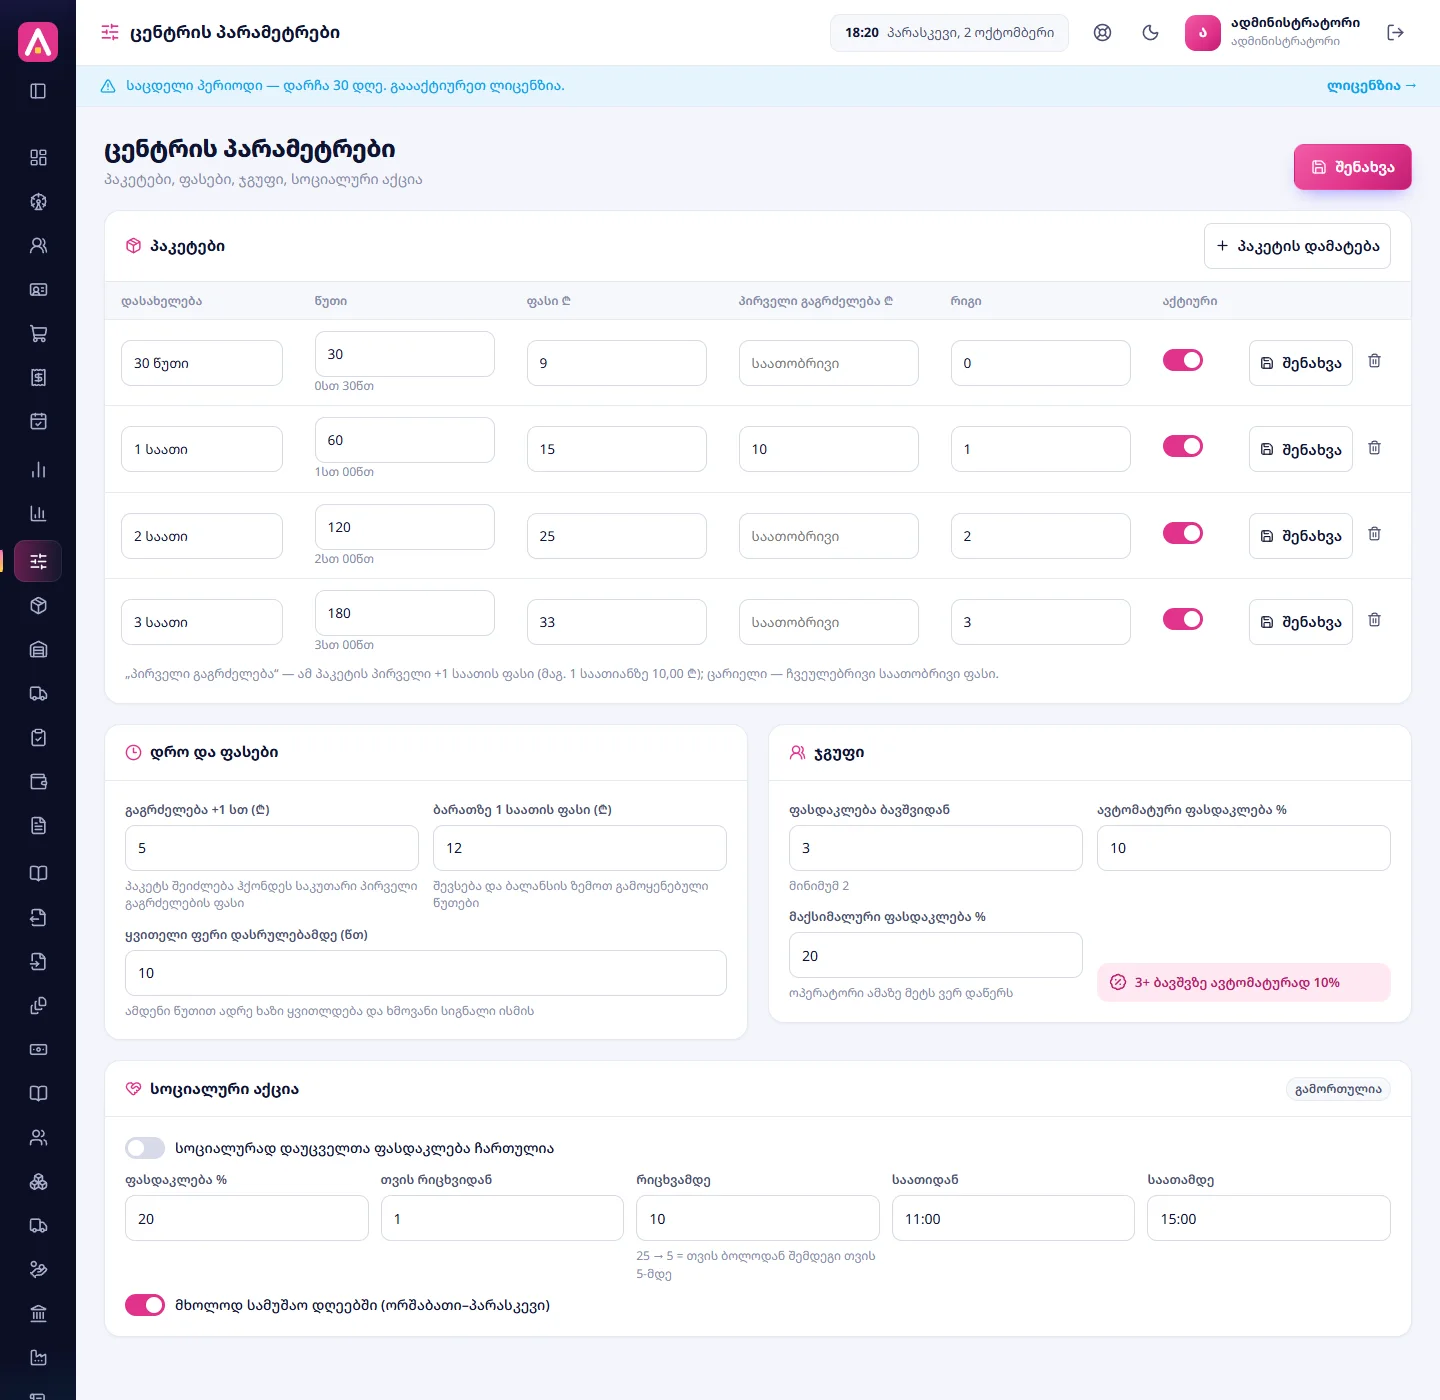
Task: Disable the 2 საათი package active toggle
Action: coord(1183,533)
